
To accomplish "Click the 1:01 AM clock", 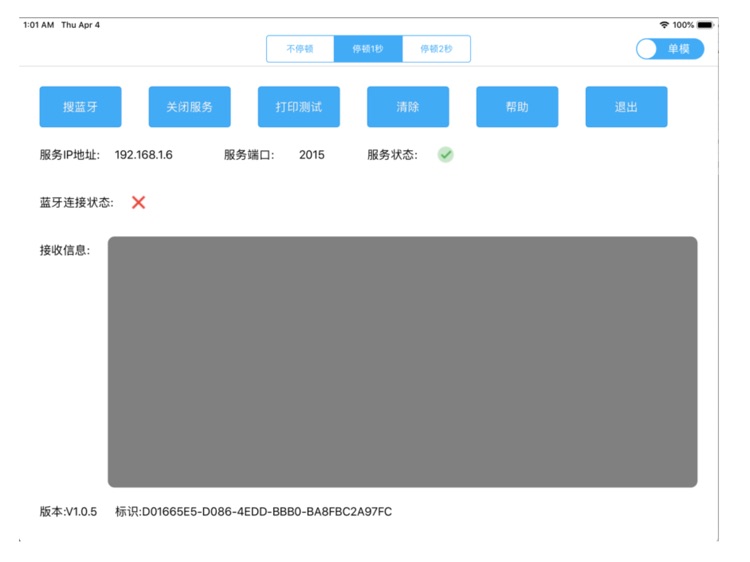I will coord(38,25).
